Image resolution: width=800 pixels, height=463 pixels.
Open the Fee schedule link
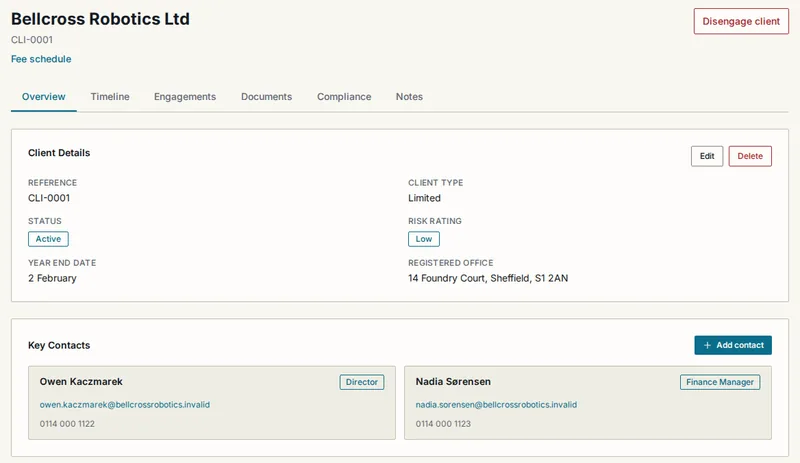coord(41,59)
